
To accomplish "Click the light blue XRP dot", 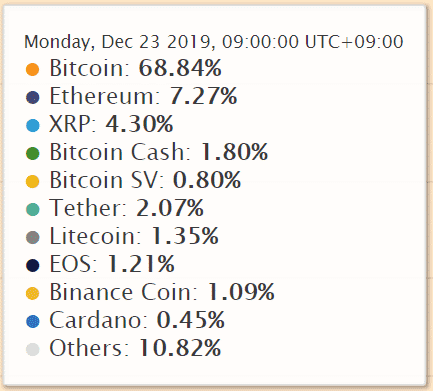I will 33,125.
